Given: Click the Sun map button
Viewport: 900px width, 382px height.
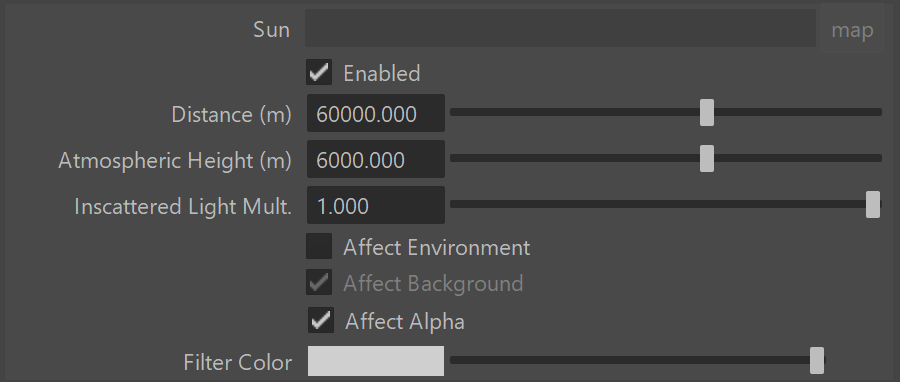Looking at the screenshot, I should [x=852, y=29].
